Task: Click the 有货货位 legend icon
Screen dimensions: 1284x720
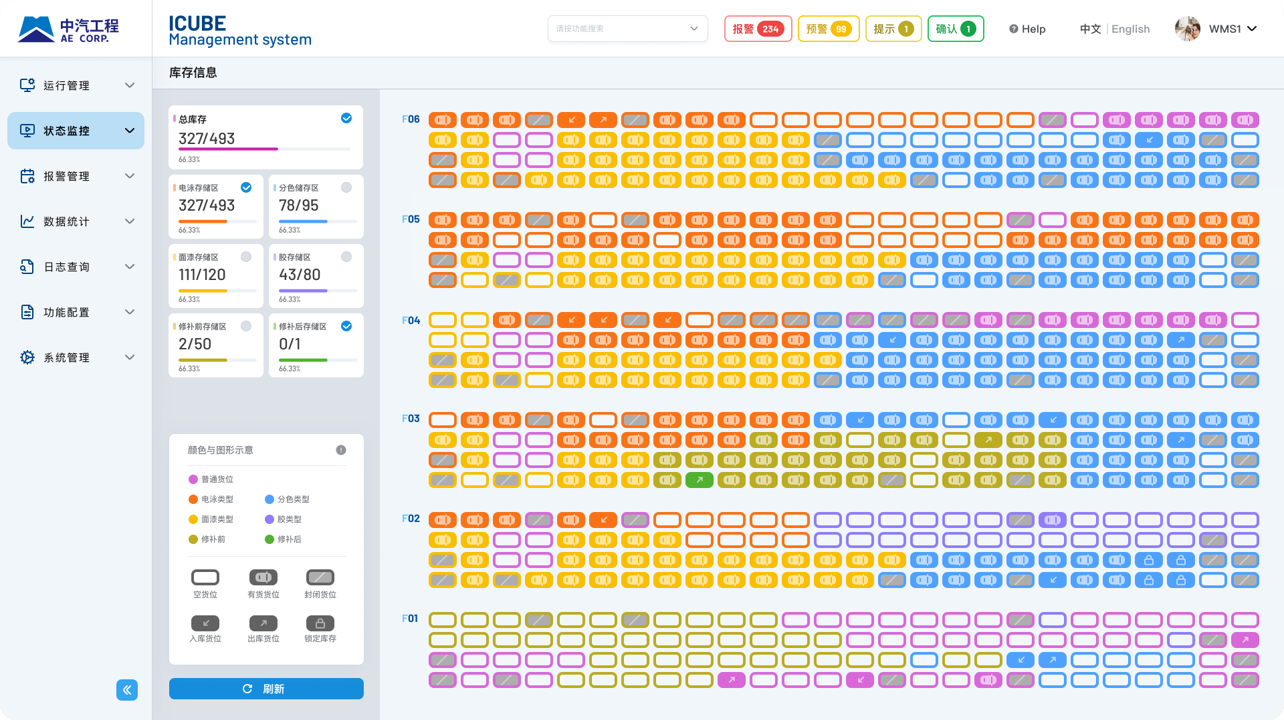Action: (263, 577)
